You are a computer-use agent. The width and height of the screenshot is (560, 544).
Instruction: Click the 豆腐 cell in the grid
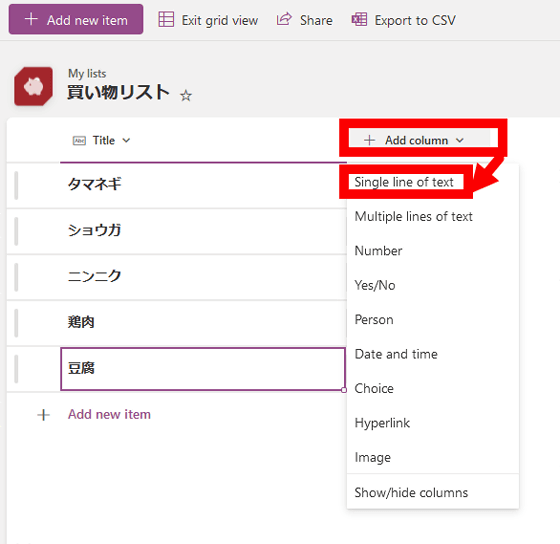click(203, 369)
